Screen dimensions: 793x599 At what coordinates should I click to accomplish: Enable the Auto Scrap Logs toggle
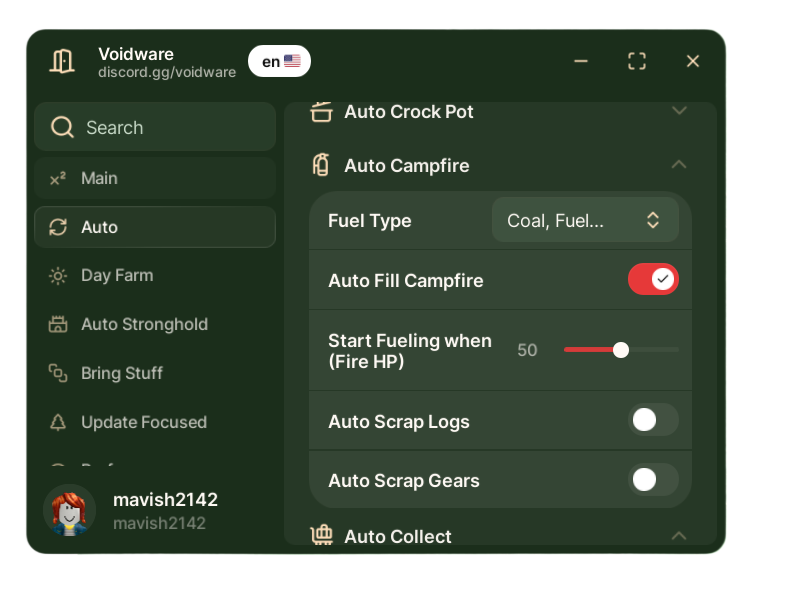(653, 421)
